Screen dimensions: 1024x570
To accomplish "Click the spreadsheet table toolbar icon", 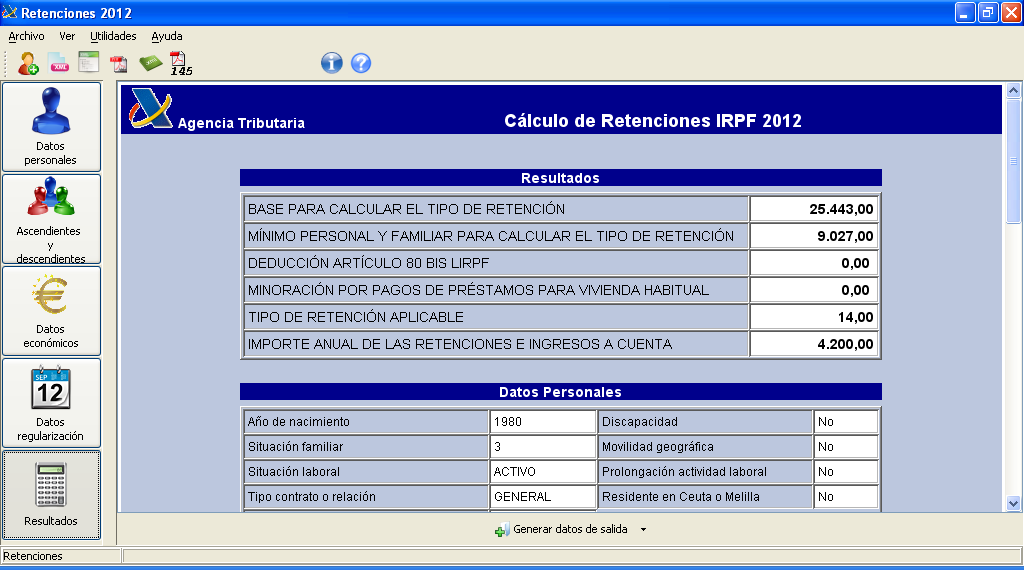I will coord(89,63).
